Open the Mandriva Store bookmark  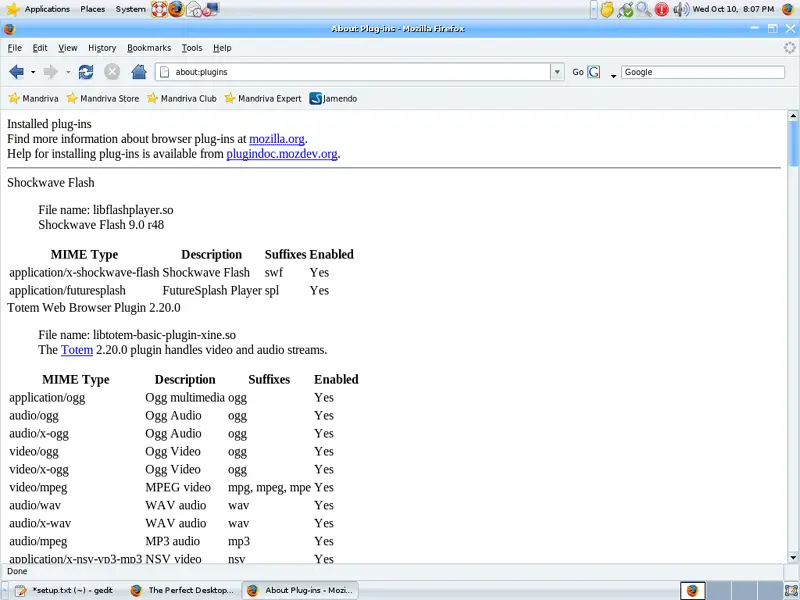click(x=103, y=98)
